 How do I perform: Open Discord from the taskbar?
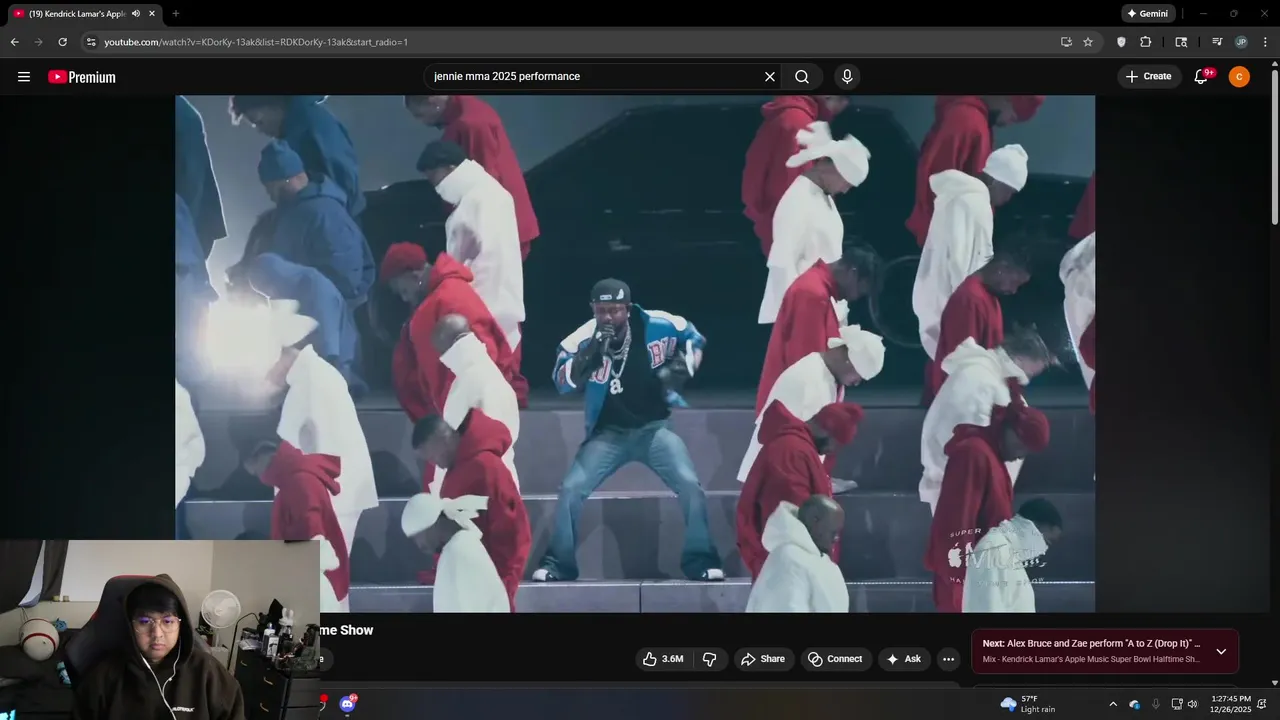pos(347,704)
